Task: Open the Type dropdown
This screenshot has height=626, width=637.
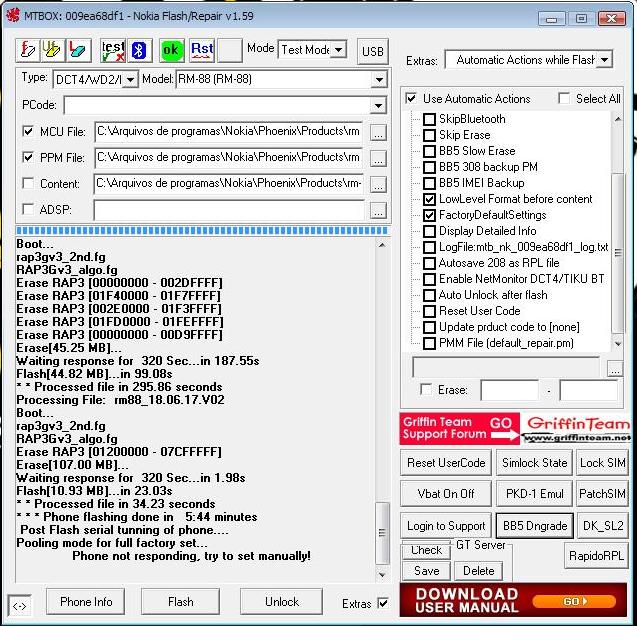Action: pyautogui.click(x=130, y=79)
